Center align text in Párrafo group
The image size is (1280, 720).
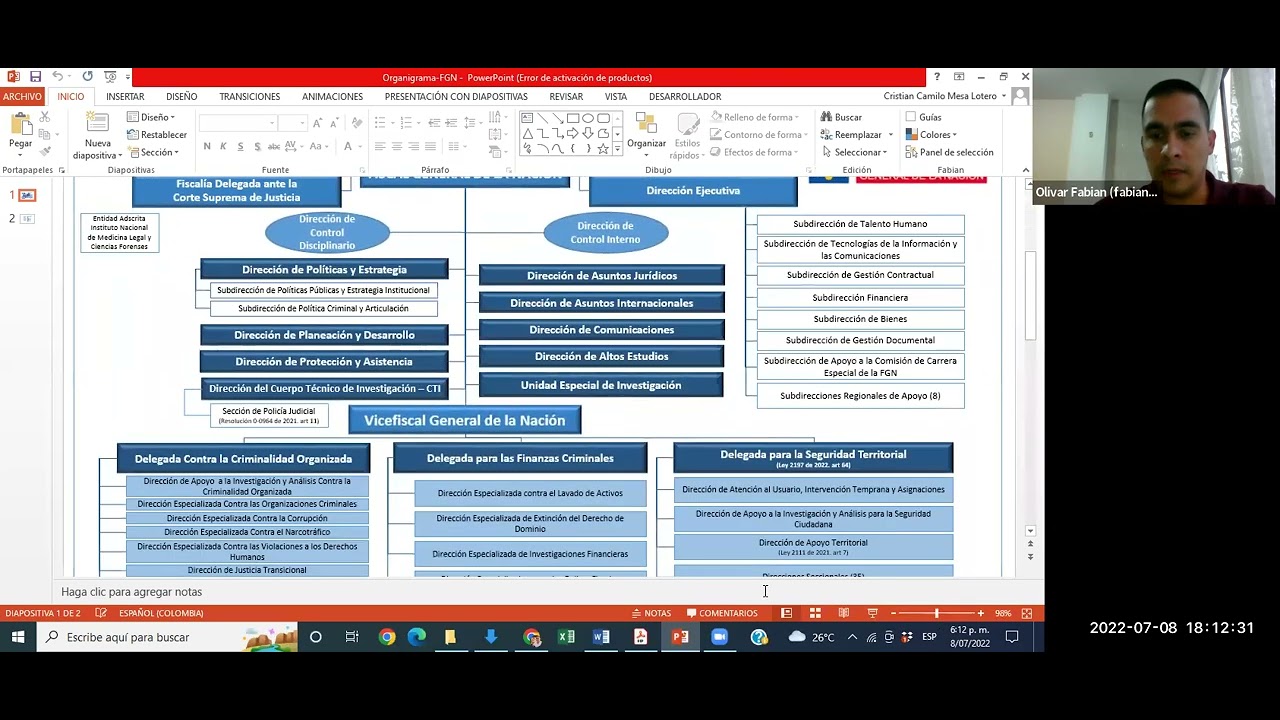pyautogui.click(x=397, y=146)
